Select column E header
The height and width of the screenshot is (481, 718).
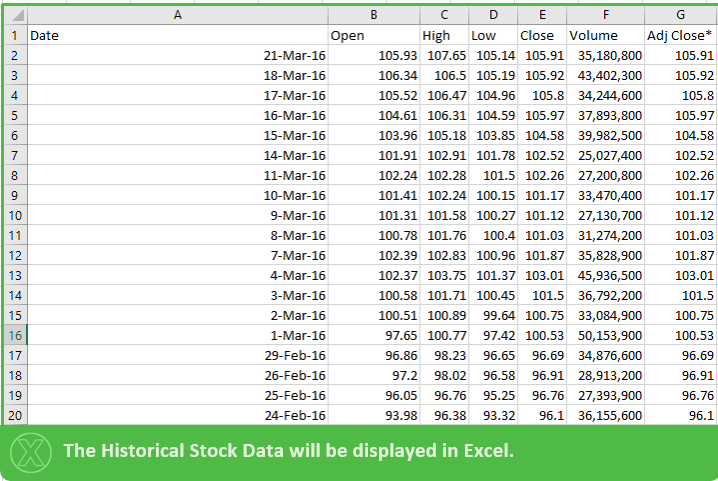point(542,15)
